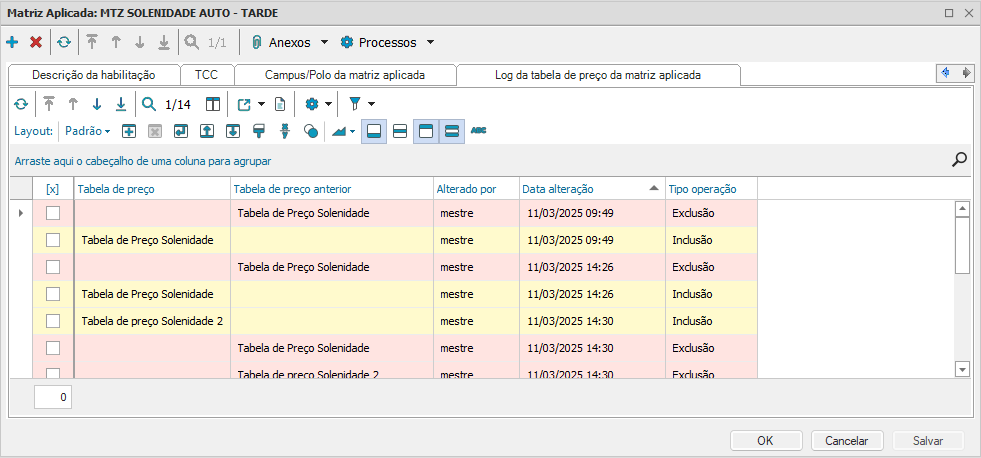Image resolution: width=981 pixels, height=458 pixels.
Task: Click the grid scrollbar up arrow
Action: (962, 208)
